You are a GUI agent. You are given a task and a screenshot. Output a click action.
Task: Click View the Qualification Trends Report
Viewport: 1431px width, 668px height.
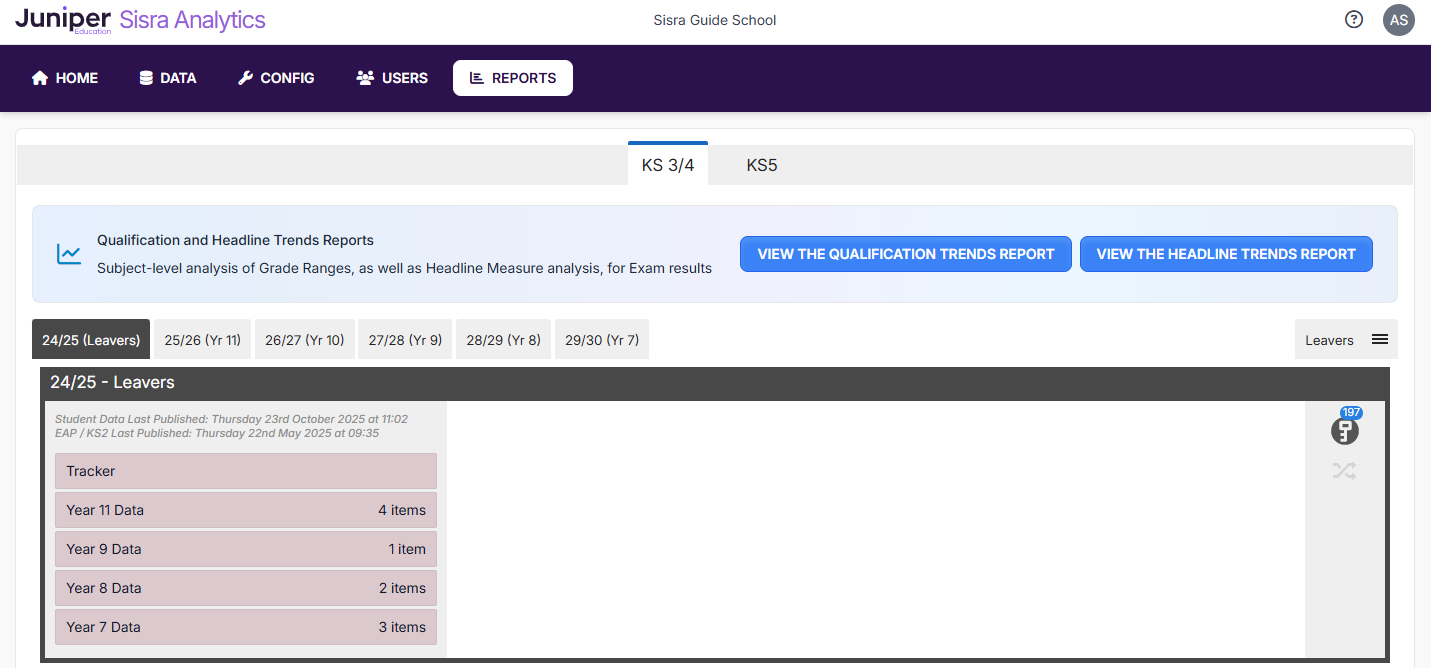coord(905,254)
